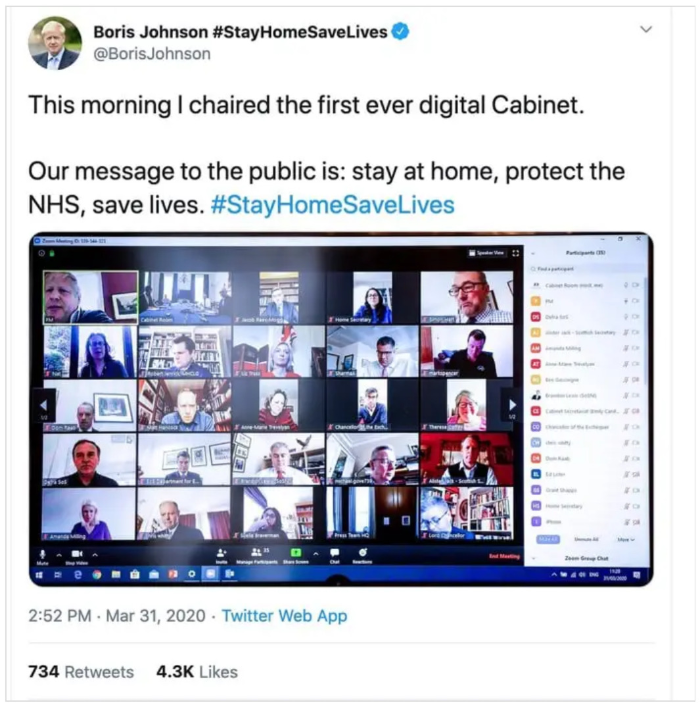Toggle mute for Alister Jack in participants list
The height and width of the screenshot is (707, 700).
[626, 332]
